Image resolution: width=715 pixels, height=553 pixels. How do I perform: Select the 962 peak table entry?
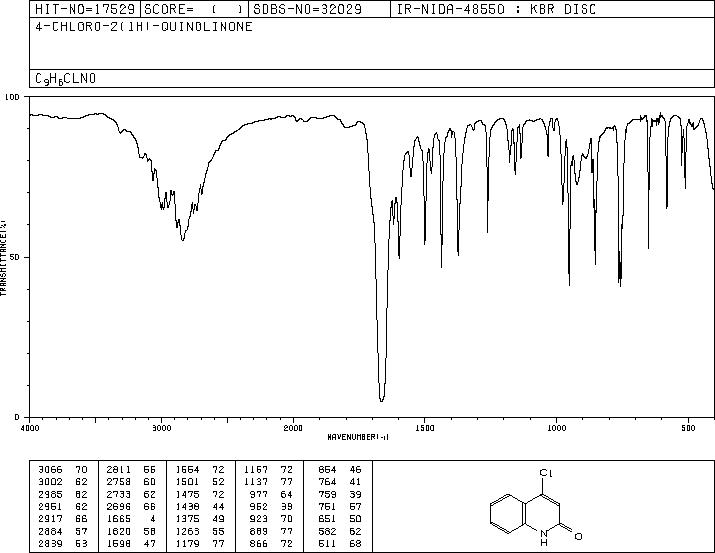(272, 506)
